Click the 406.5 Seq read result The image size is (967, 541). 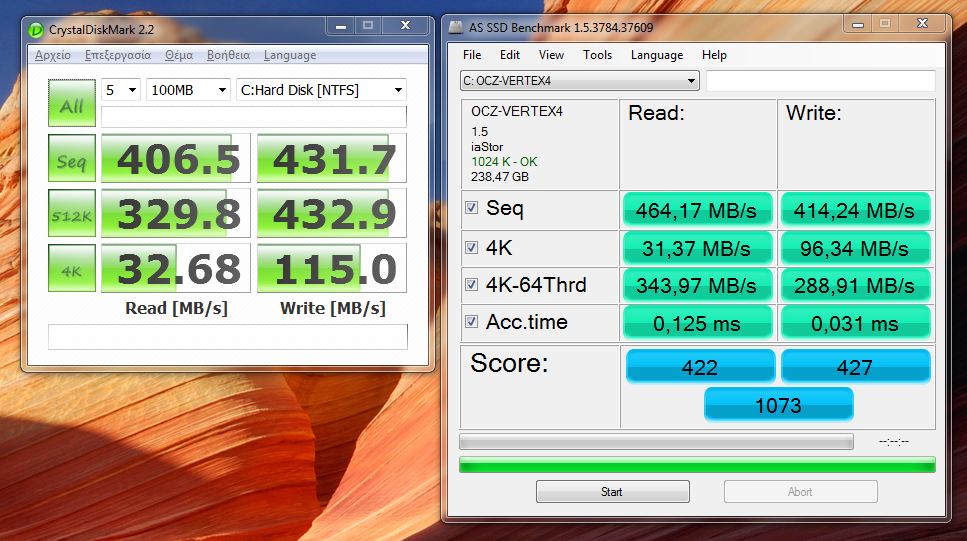(x=176, y=159)
